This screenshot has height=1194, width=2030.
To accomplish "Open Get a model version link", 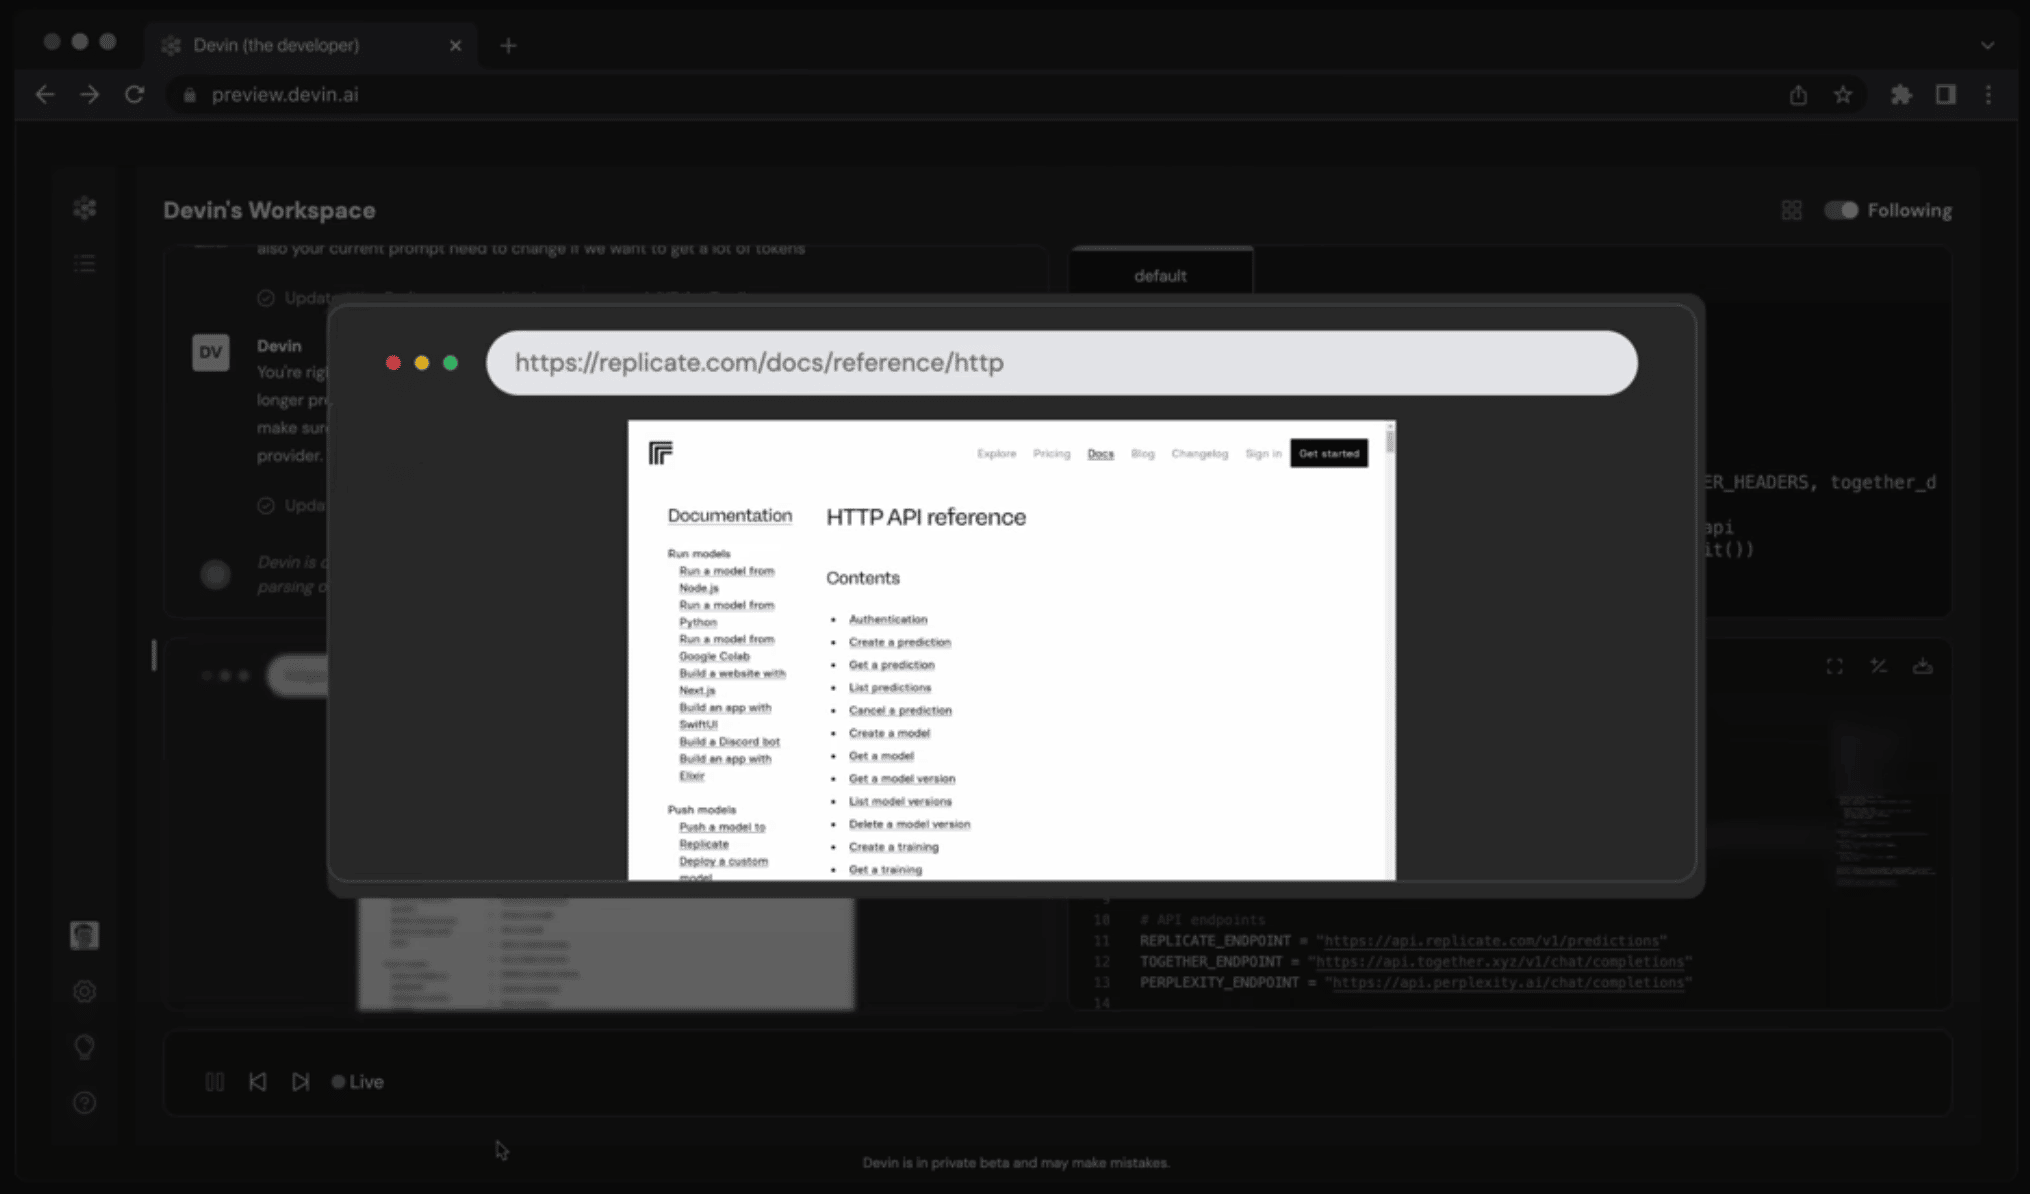I will coord(902,779).
